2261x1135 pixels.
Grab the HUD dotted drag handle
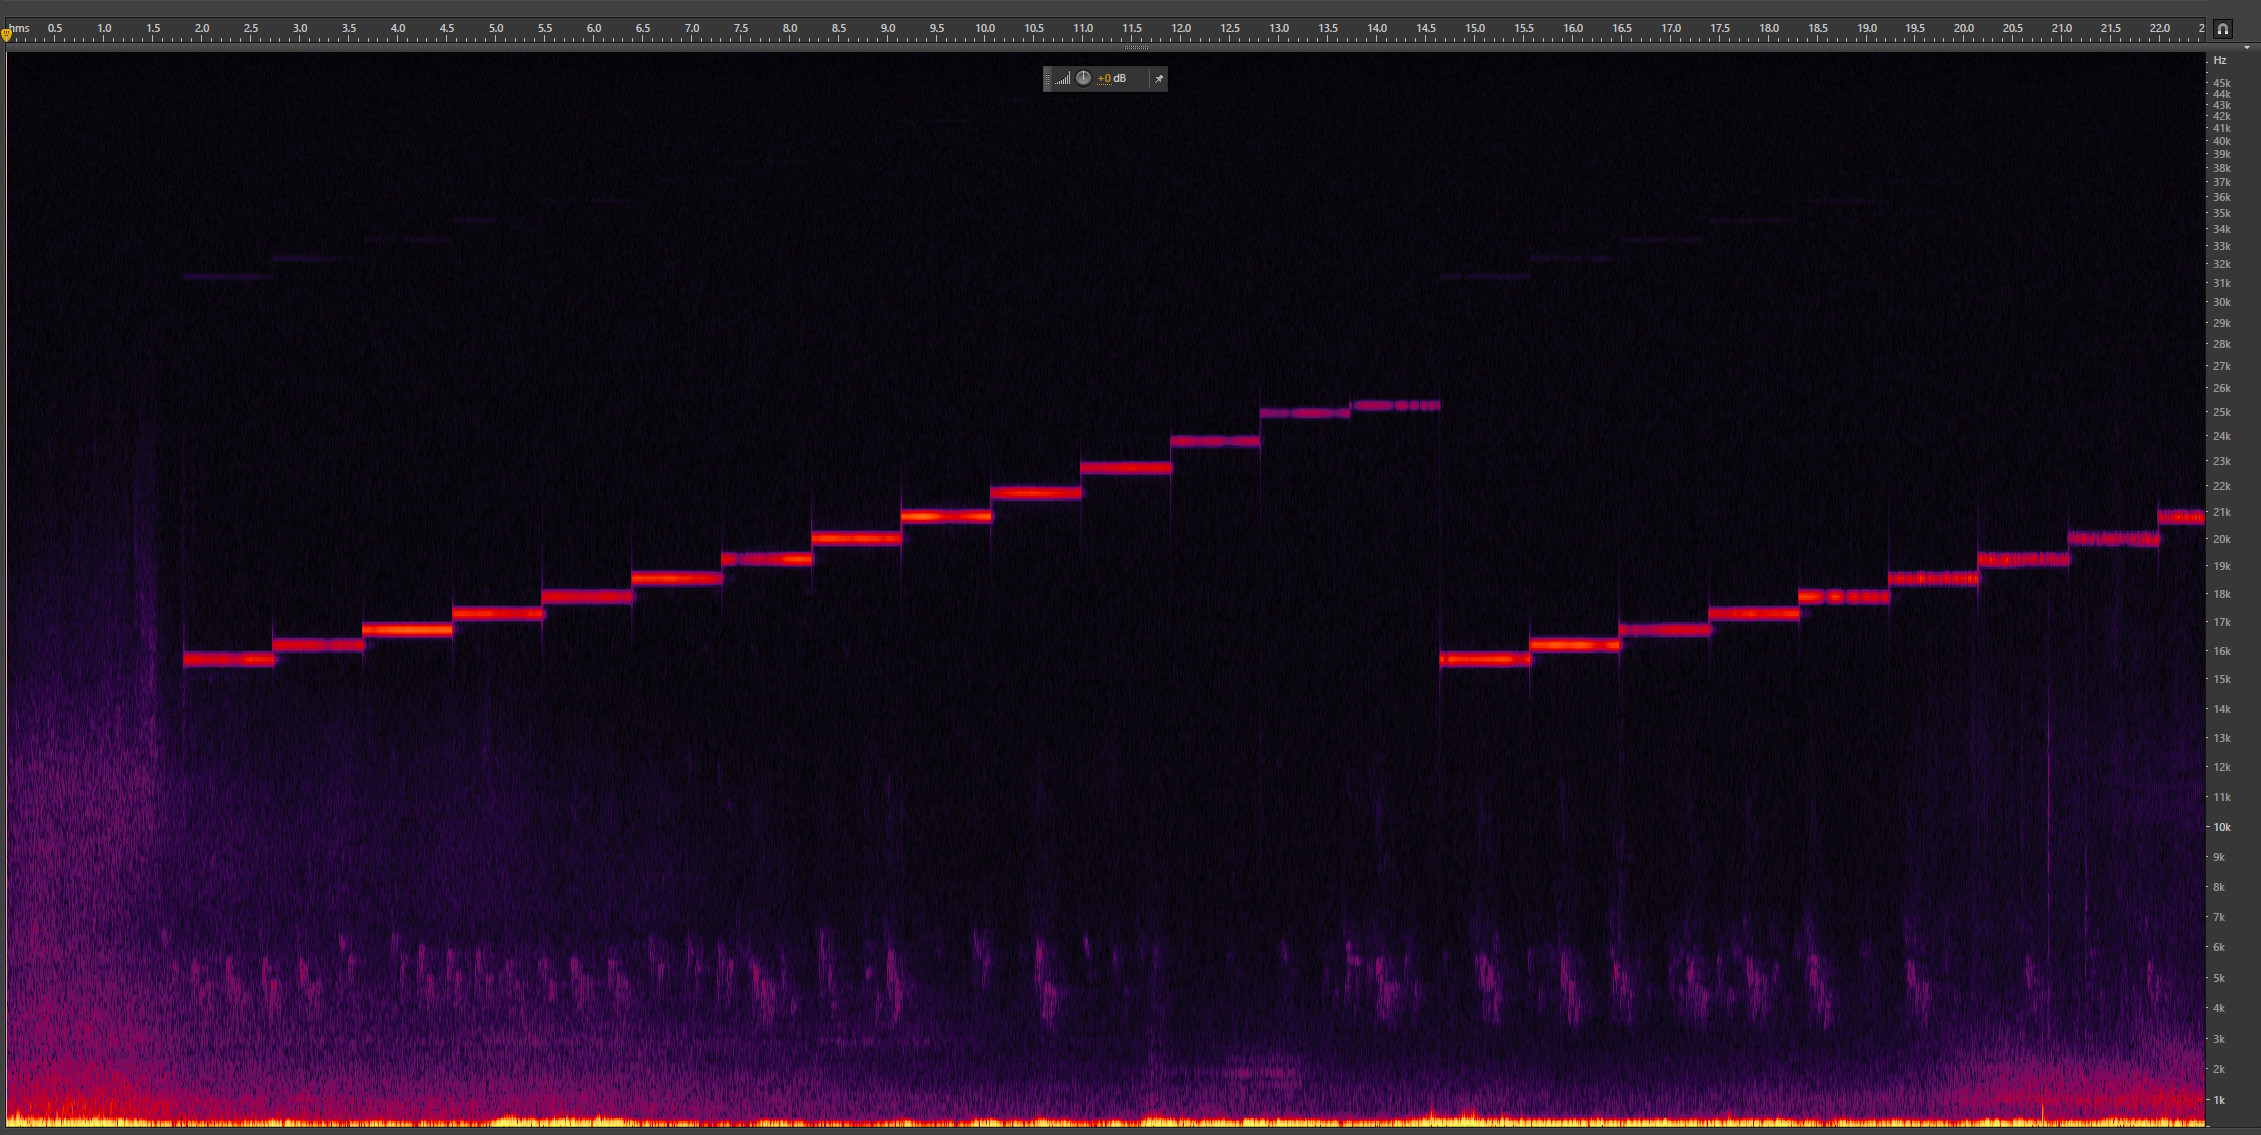click(1048, 79)
